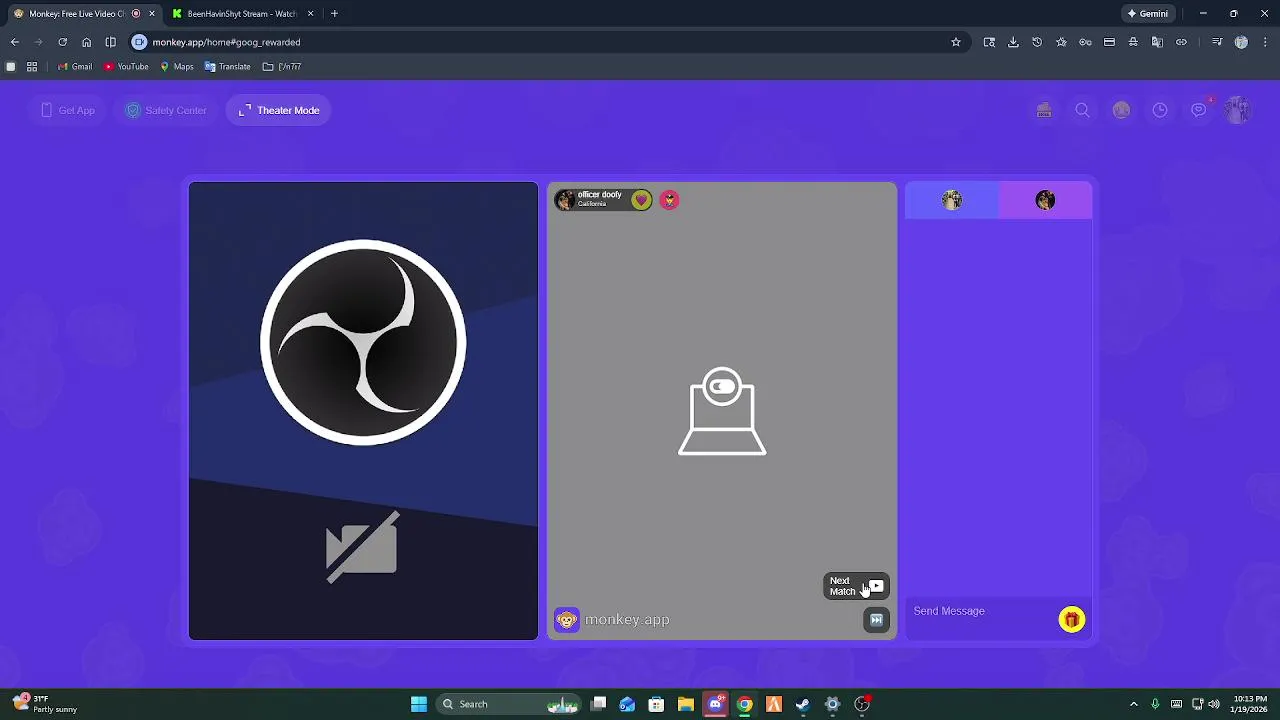Open Discord from the taskbar
The width and height of the screenshot is (1280, 720).
(x=715, y=704)
